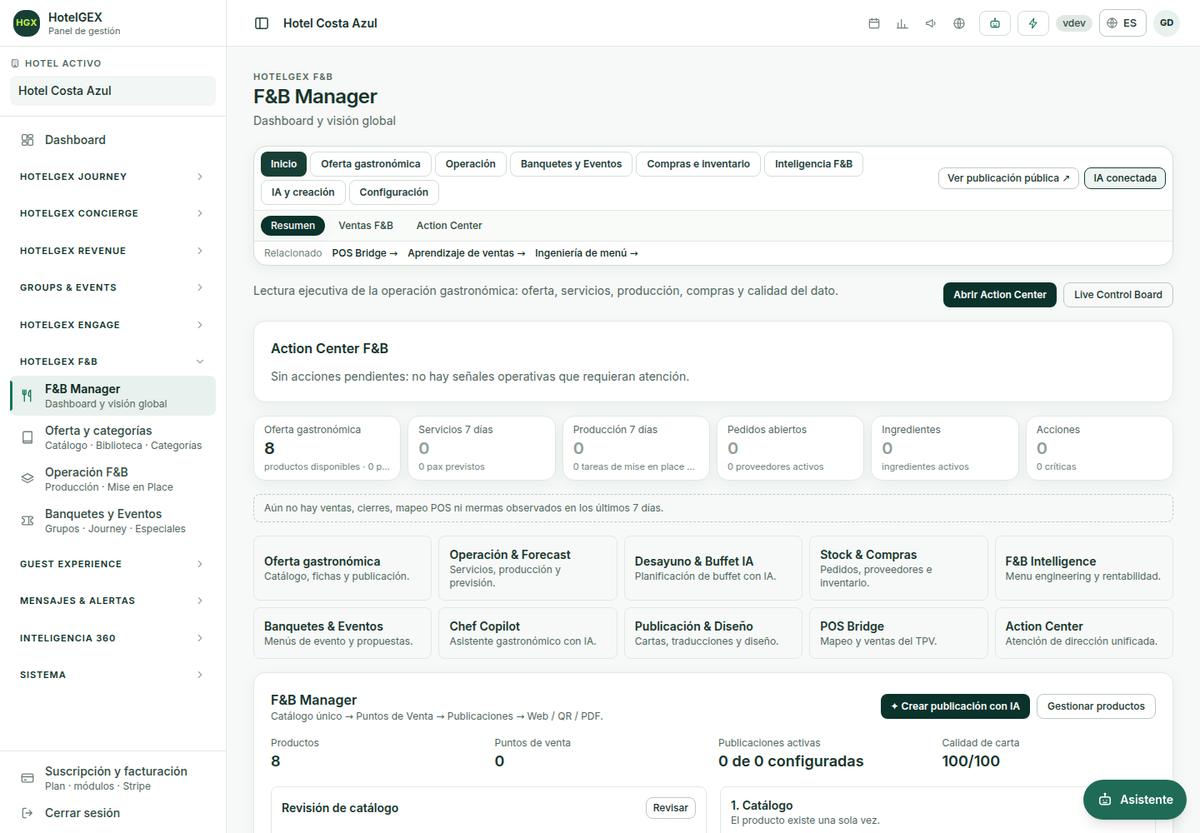Image resolution: width=1200 pixels, height=833 pixels.
Task: Click the card icon for Suscripción y facturación
Action: tap(28, 778)
